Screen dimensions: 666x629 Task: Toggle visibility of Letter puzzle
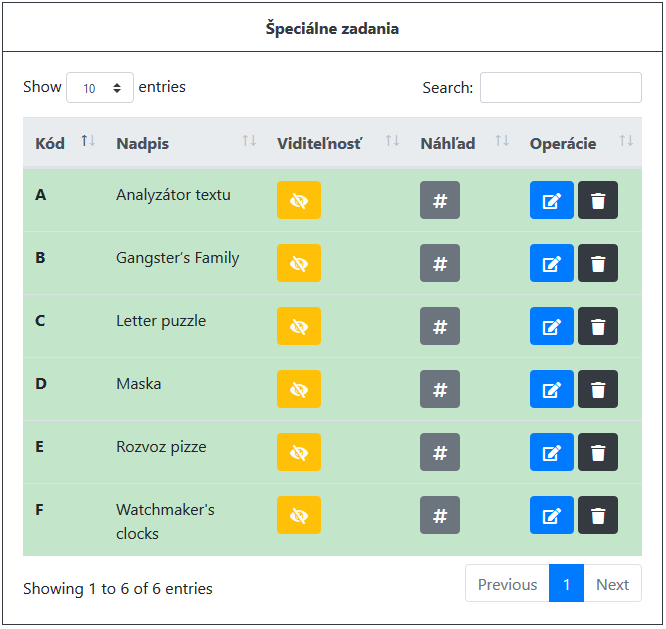[299, 326]
